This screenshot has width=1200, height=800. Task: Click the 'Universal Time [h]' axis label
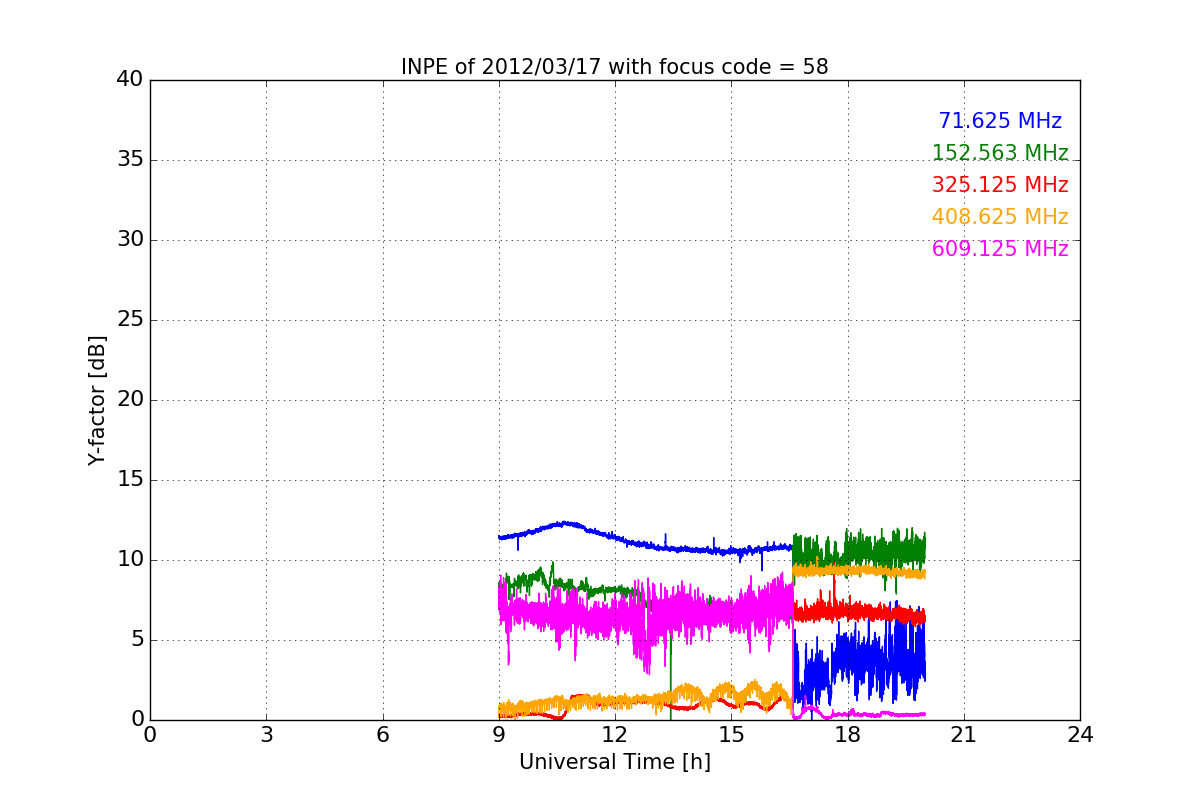pyautogui.click(x=615, y=762)
